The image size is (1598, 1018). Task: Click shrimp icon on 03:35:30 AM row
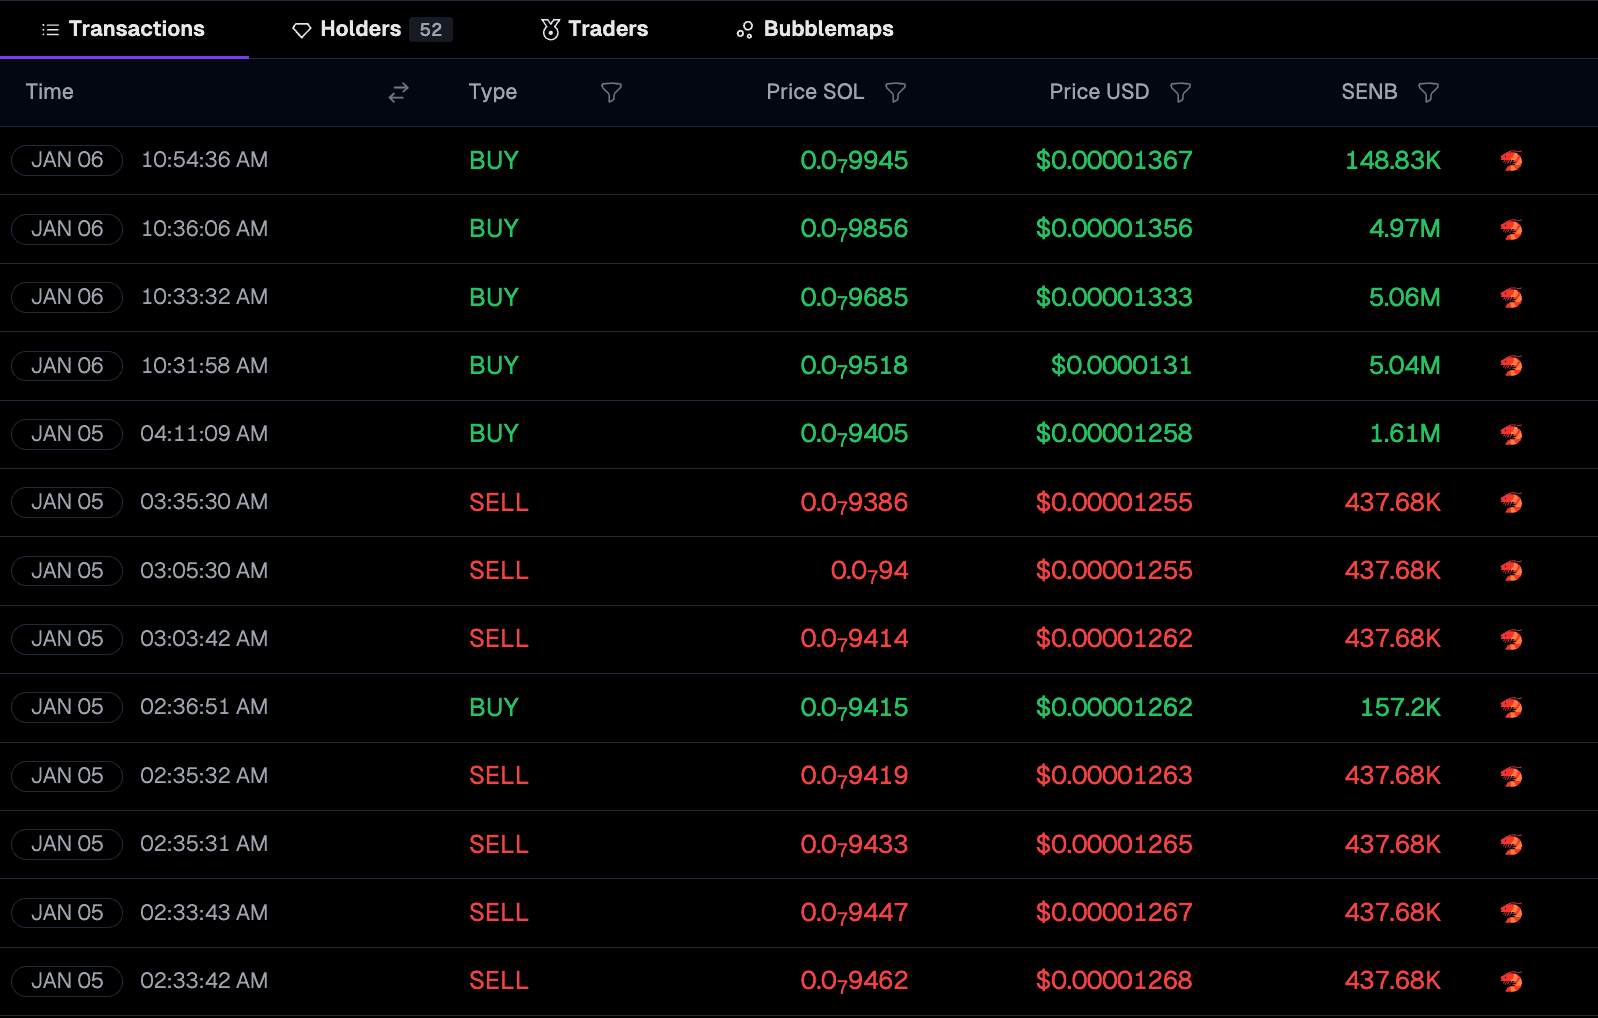(x=1511, y=503)
